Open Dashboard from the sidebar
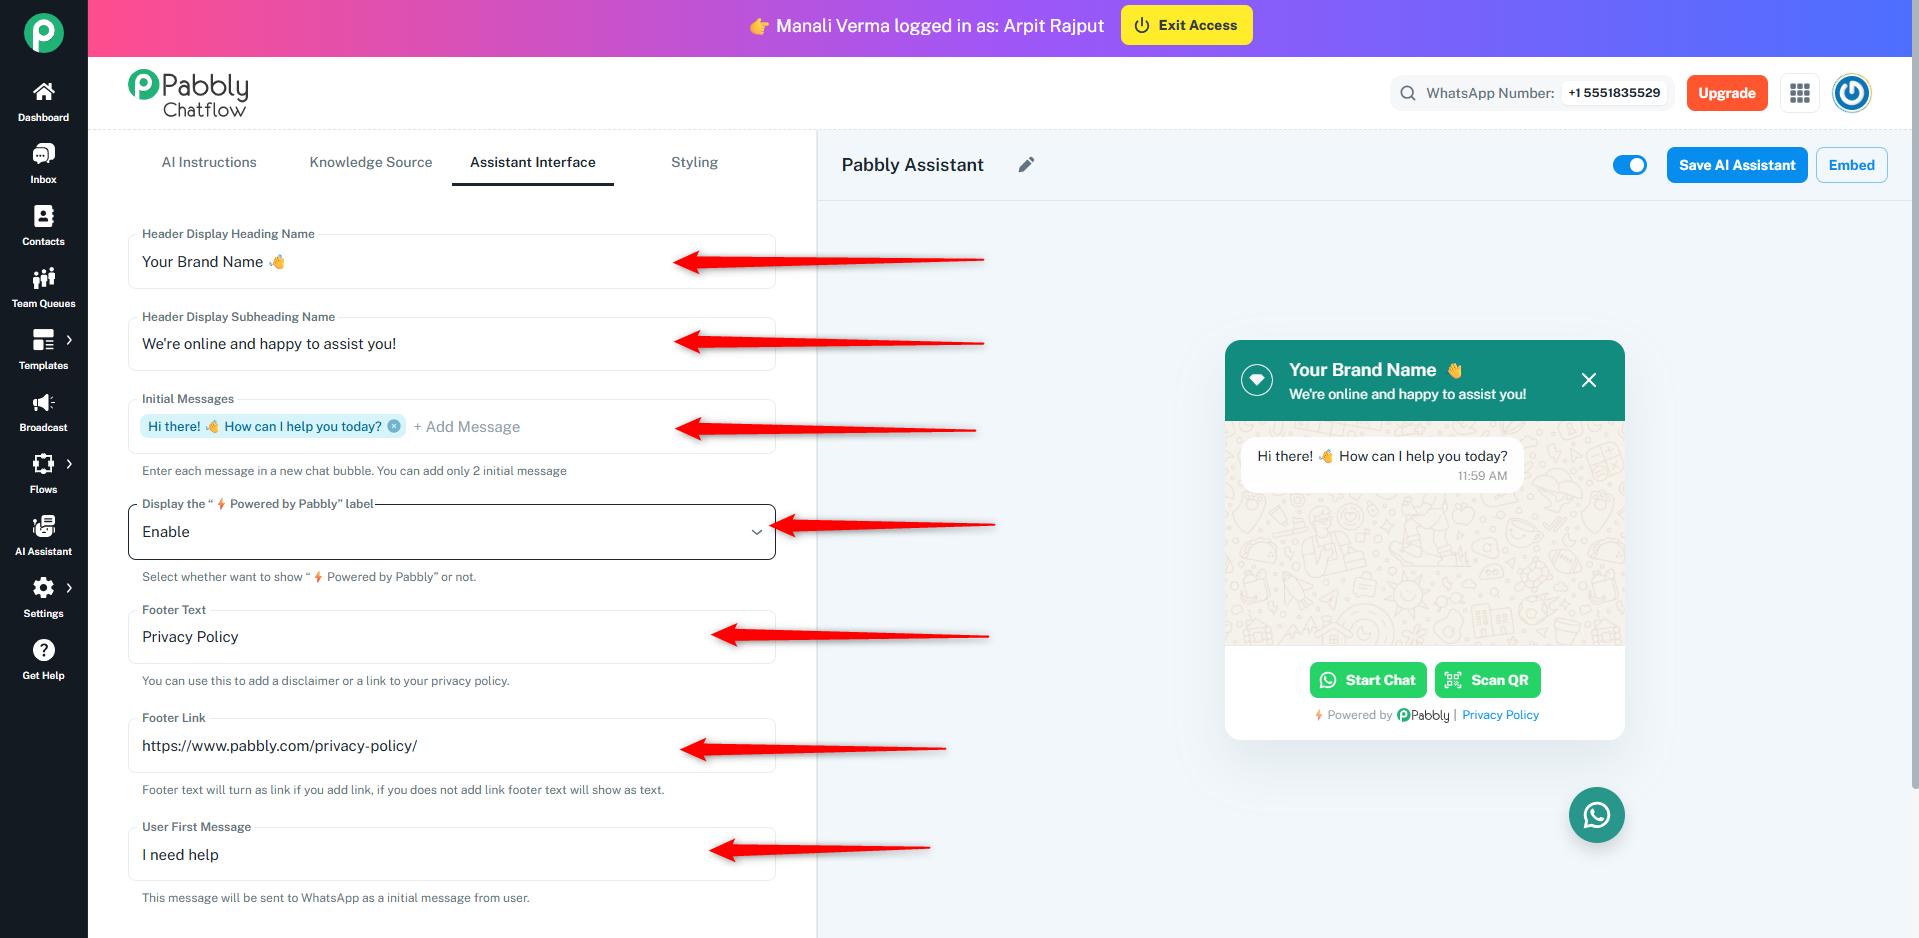Viewport: 1919px width, 938px height. (x=43, y=102)
